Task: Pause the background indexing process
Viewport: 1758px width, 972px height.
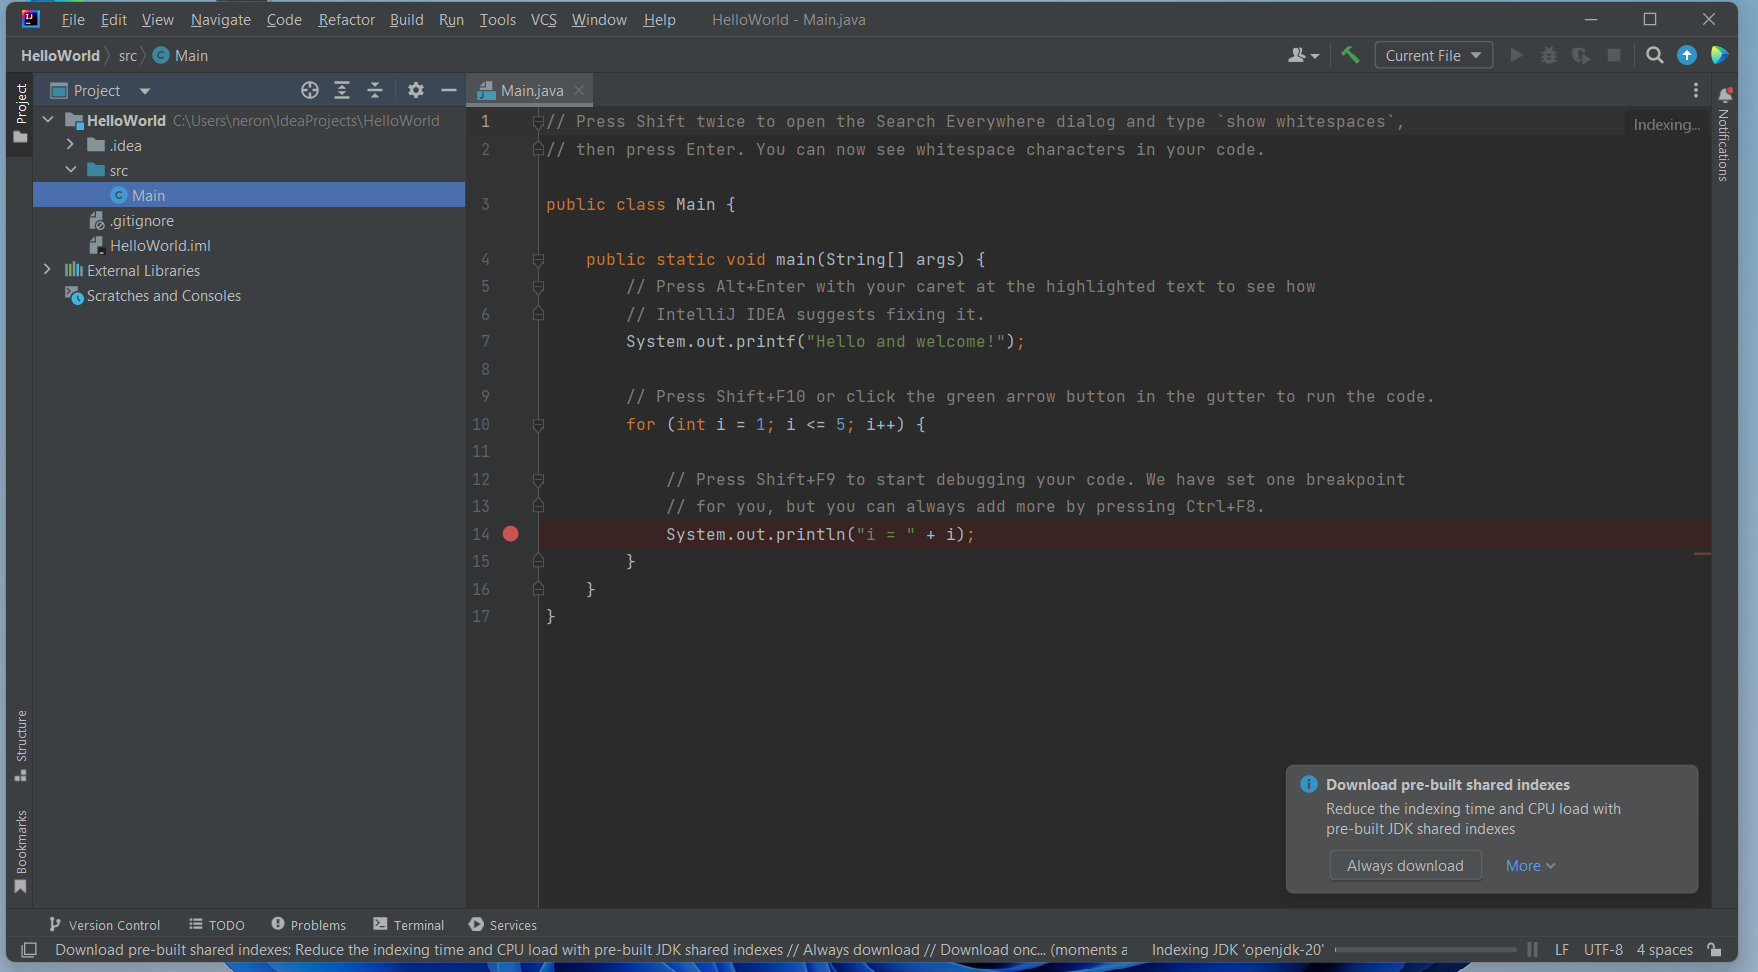Action: coord(1532,950)
